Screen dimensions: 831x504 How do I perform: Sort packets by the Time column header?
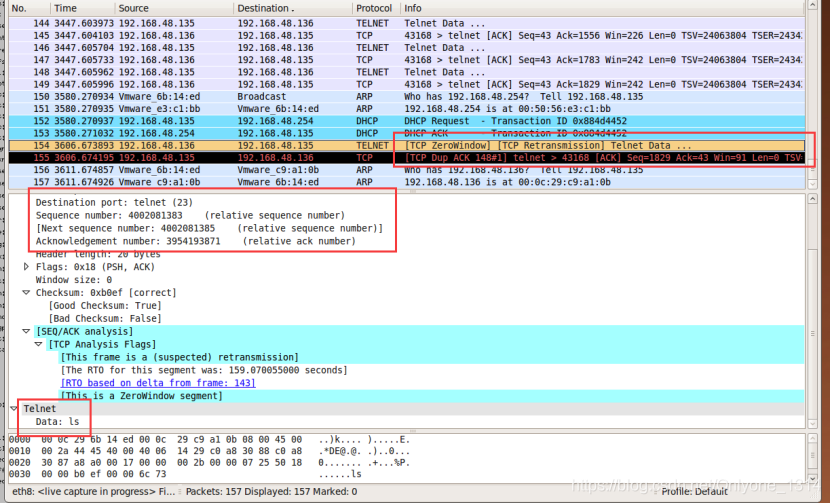(x=83, y=8)
